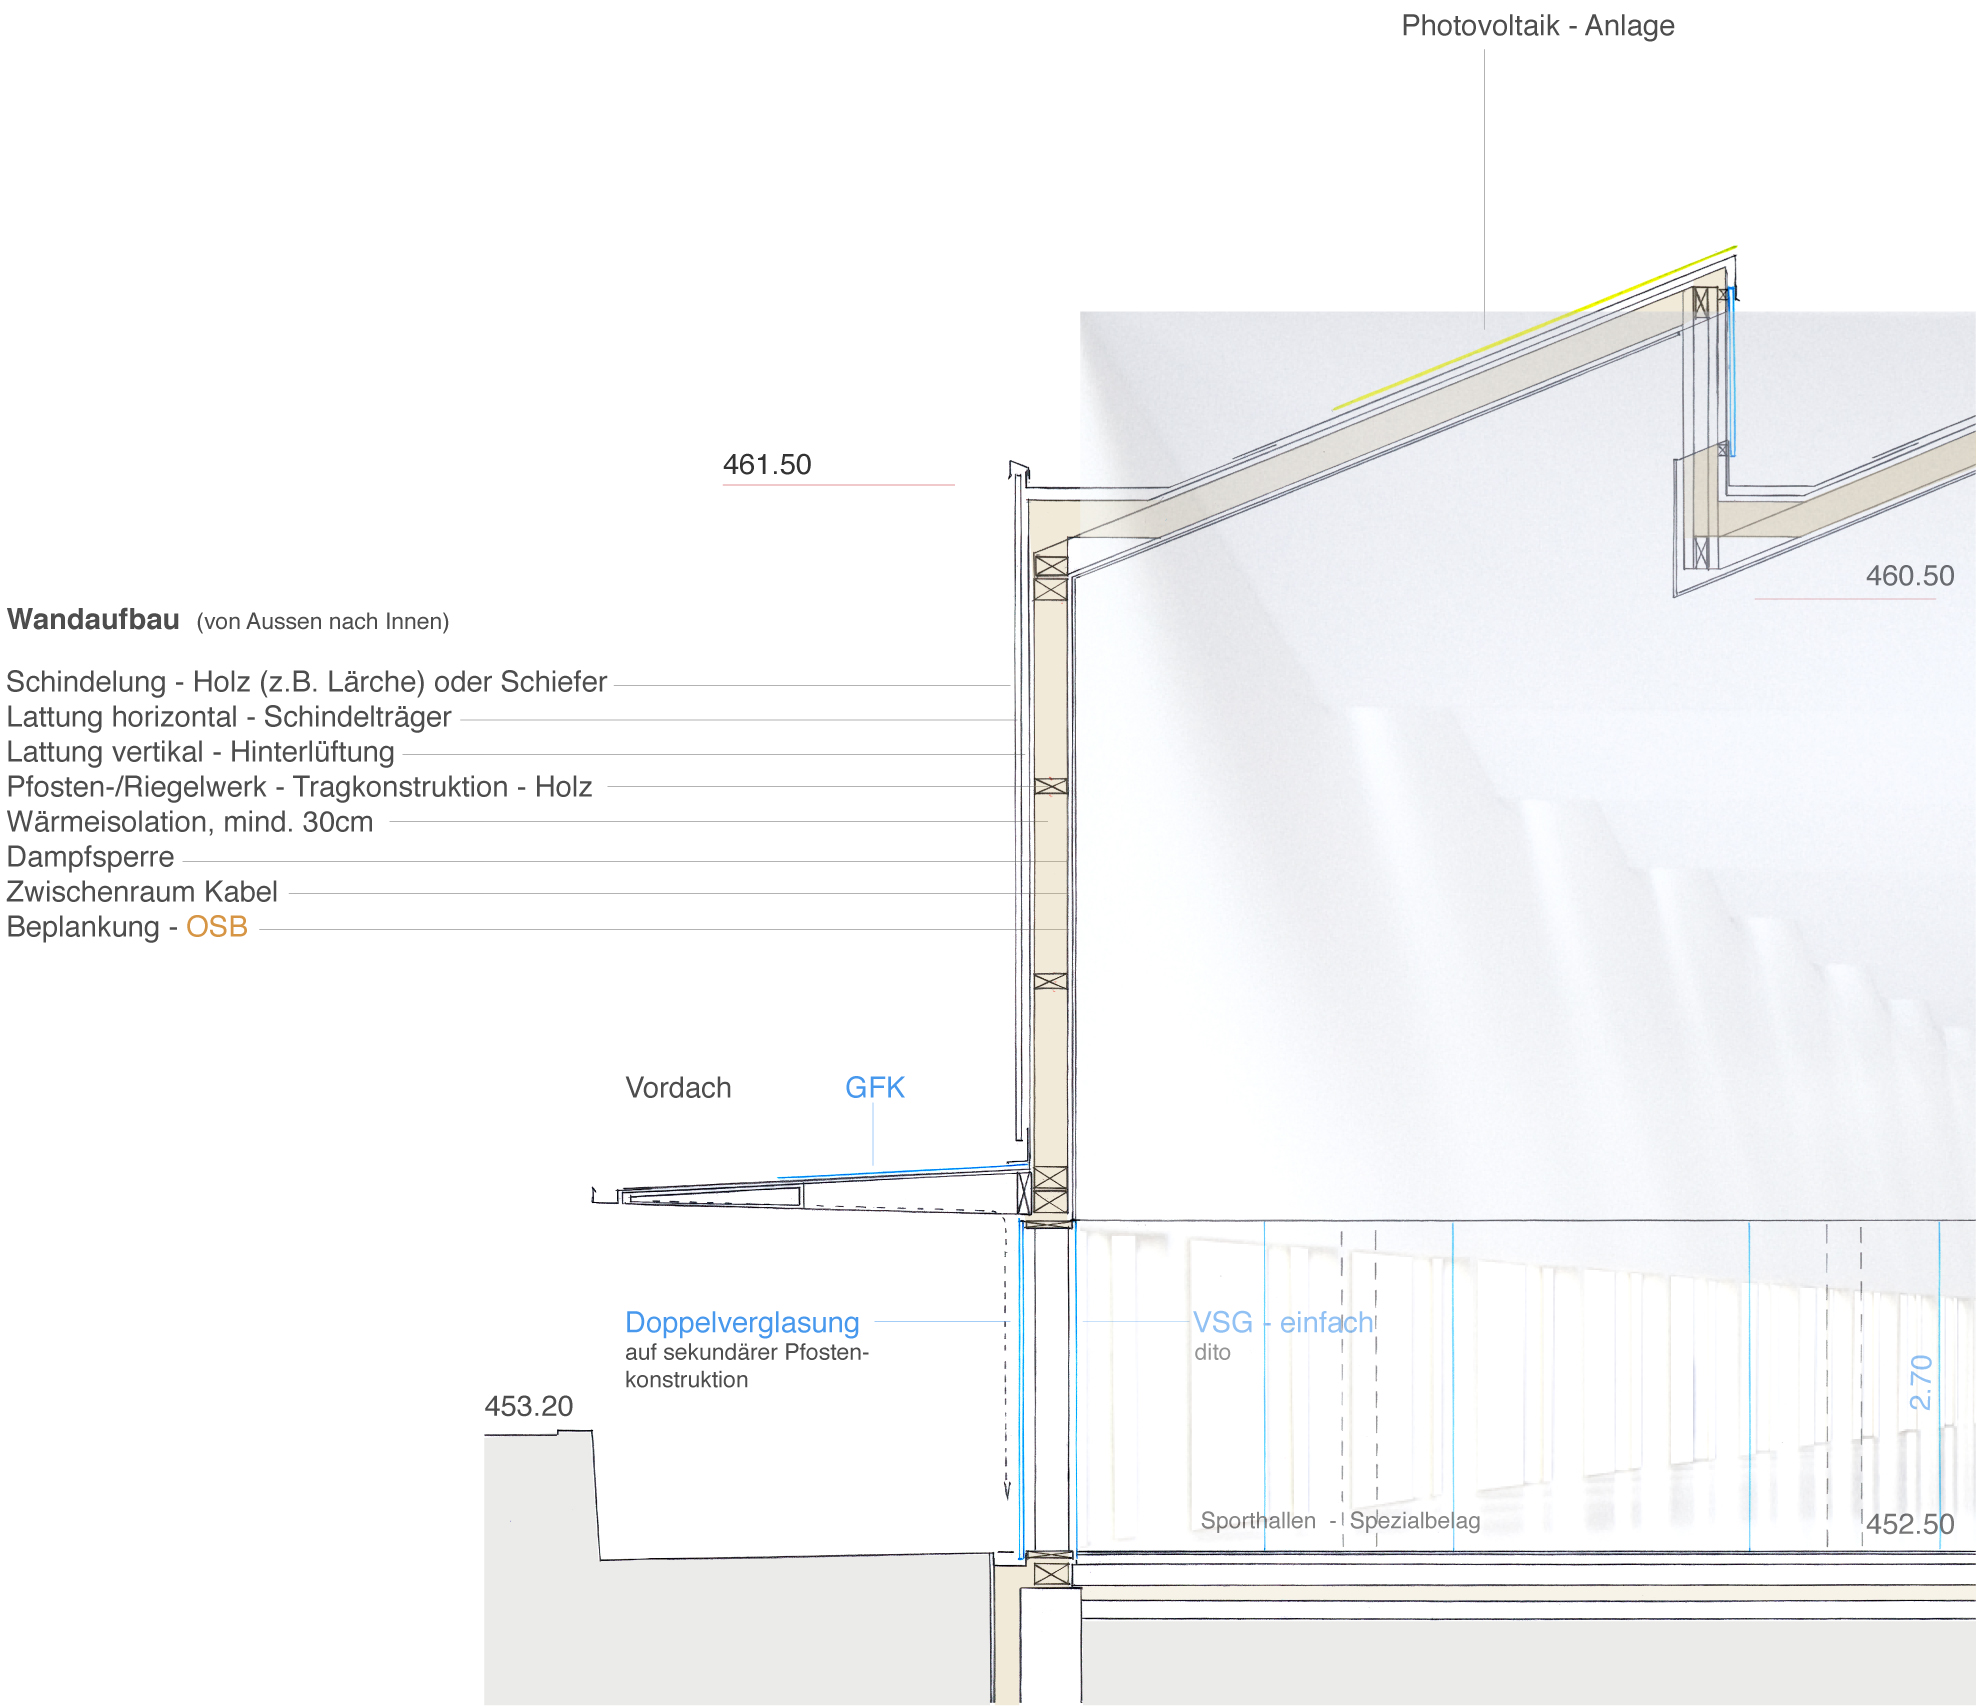Screen dimensions: 1977x1708
Task: Select the Dampfsperre label
Action: click(90, 857)
